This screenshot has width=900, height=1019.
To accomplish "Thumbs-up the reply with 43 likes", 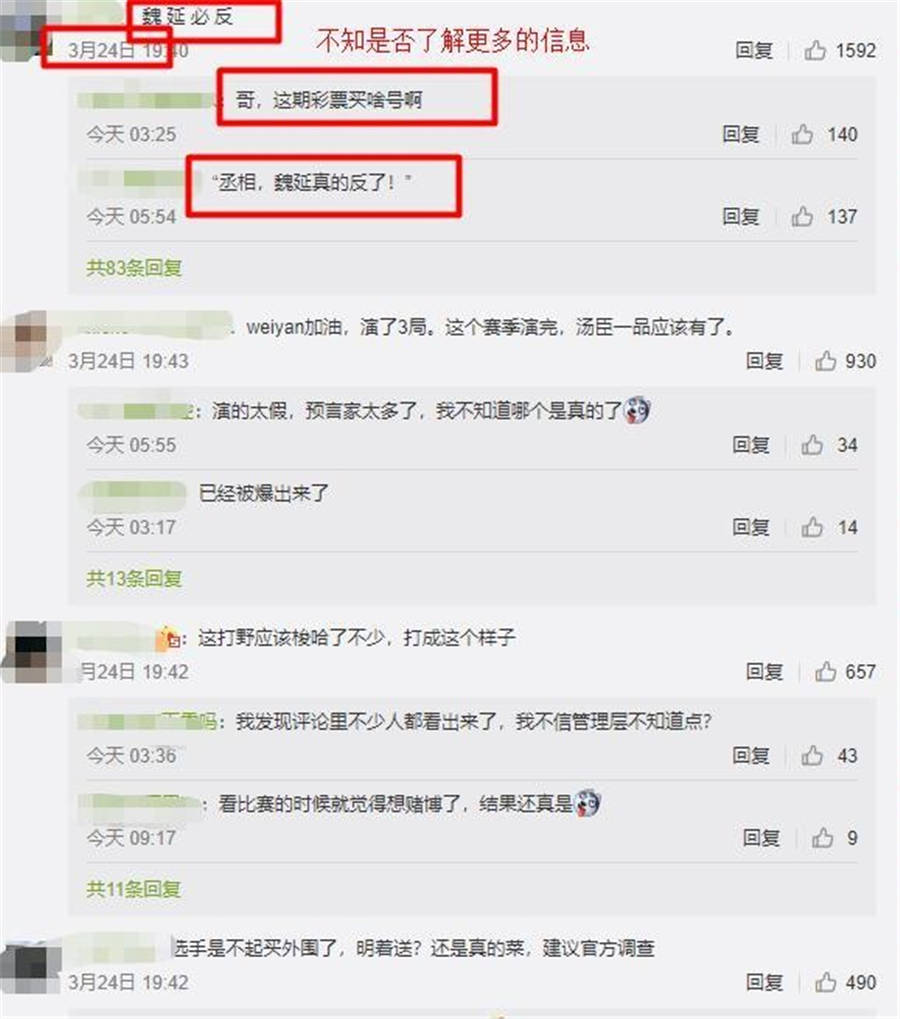I will 812,755.
